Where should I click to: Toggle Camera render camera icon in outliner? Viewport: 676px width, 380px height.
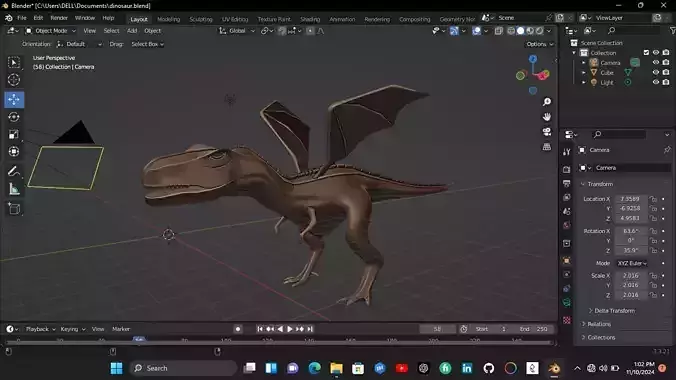click(666, 63)
